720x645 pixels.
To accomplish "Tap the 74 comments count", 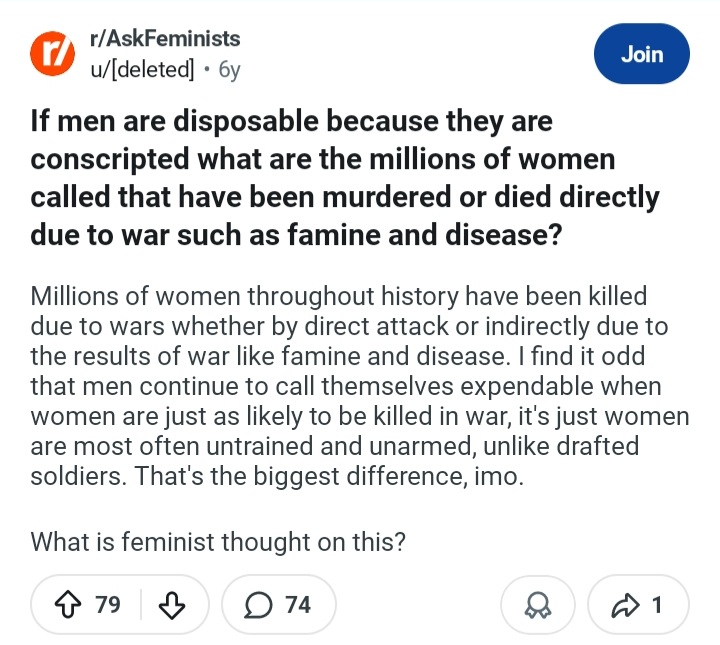I will click(298, 605).
